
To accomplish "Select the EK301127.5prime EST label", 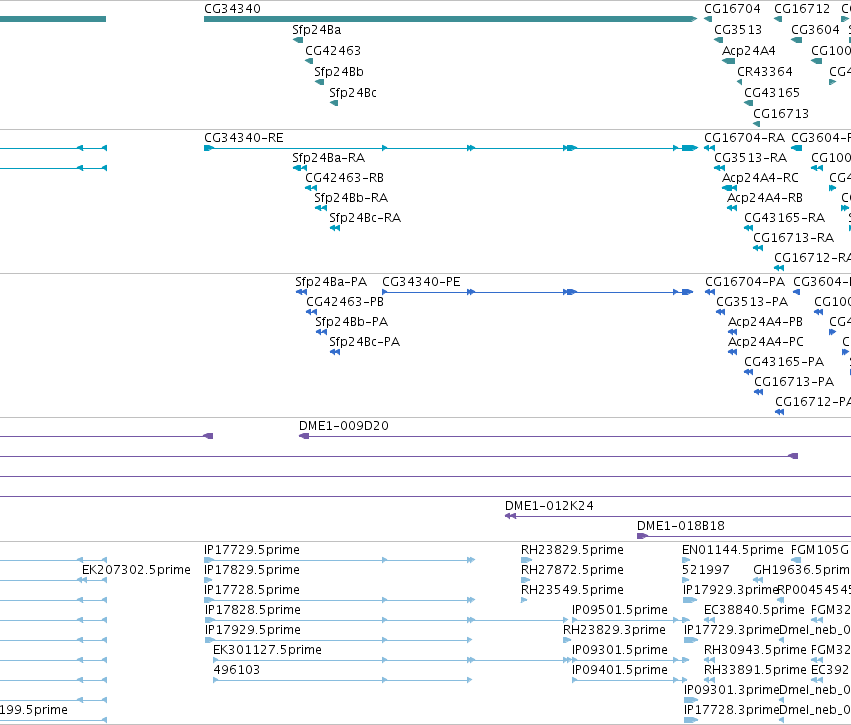I will click(267, 651).
